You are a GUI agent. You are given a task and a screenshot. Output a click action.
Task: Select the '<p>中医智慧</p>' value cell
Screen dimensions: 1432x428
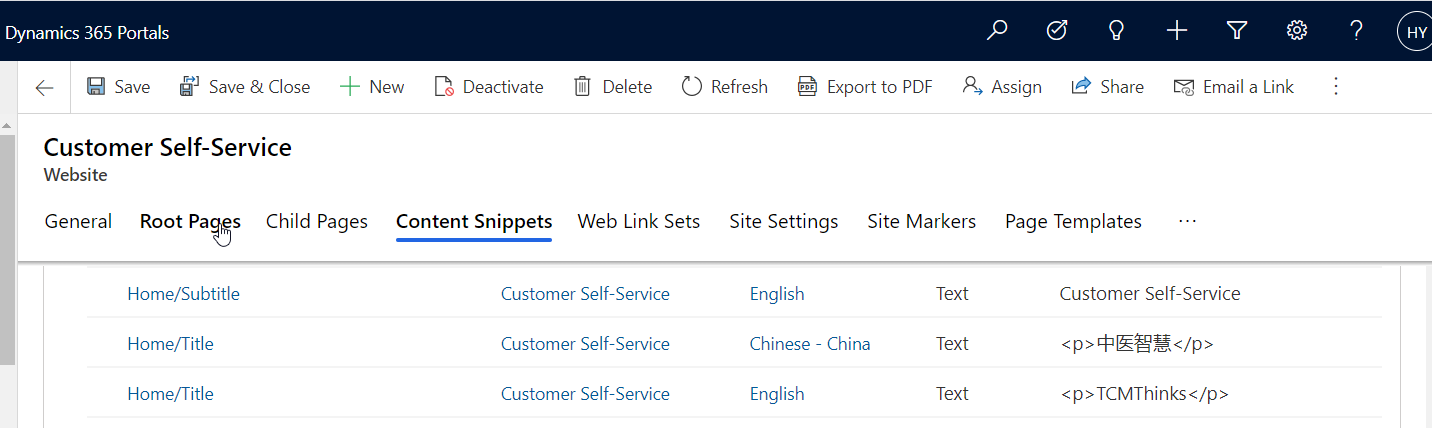[1137, 344]
